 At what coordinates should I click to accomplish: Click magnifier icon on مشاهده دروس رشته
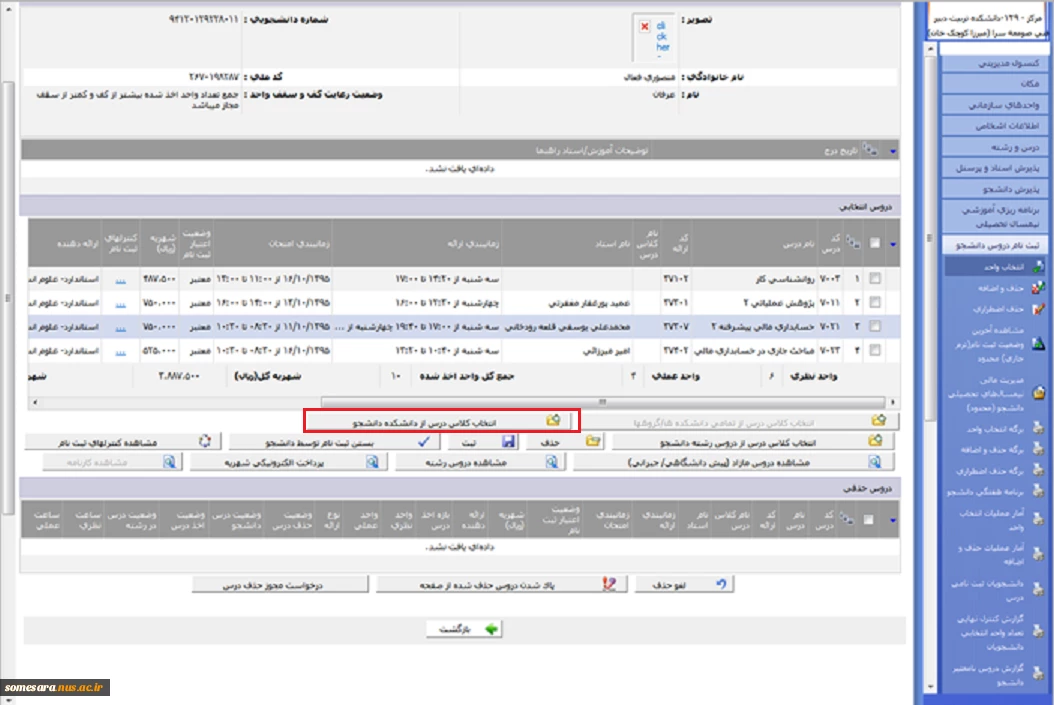click(553, 462)
